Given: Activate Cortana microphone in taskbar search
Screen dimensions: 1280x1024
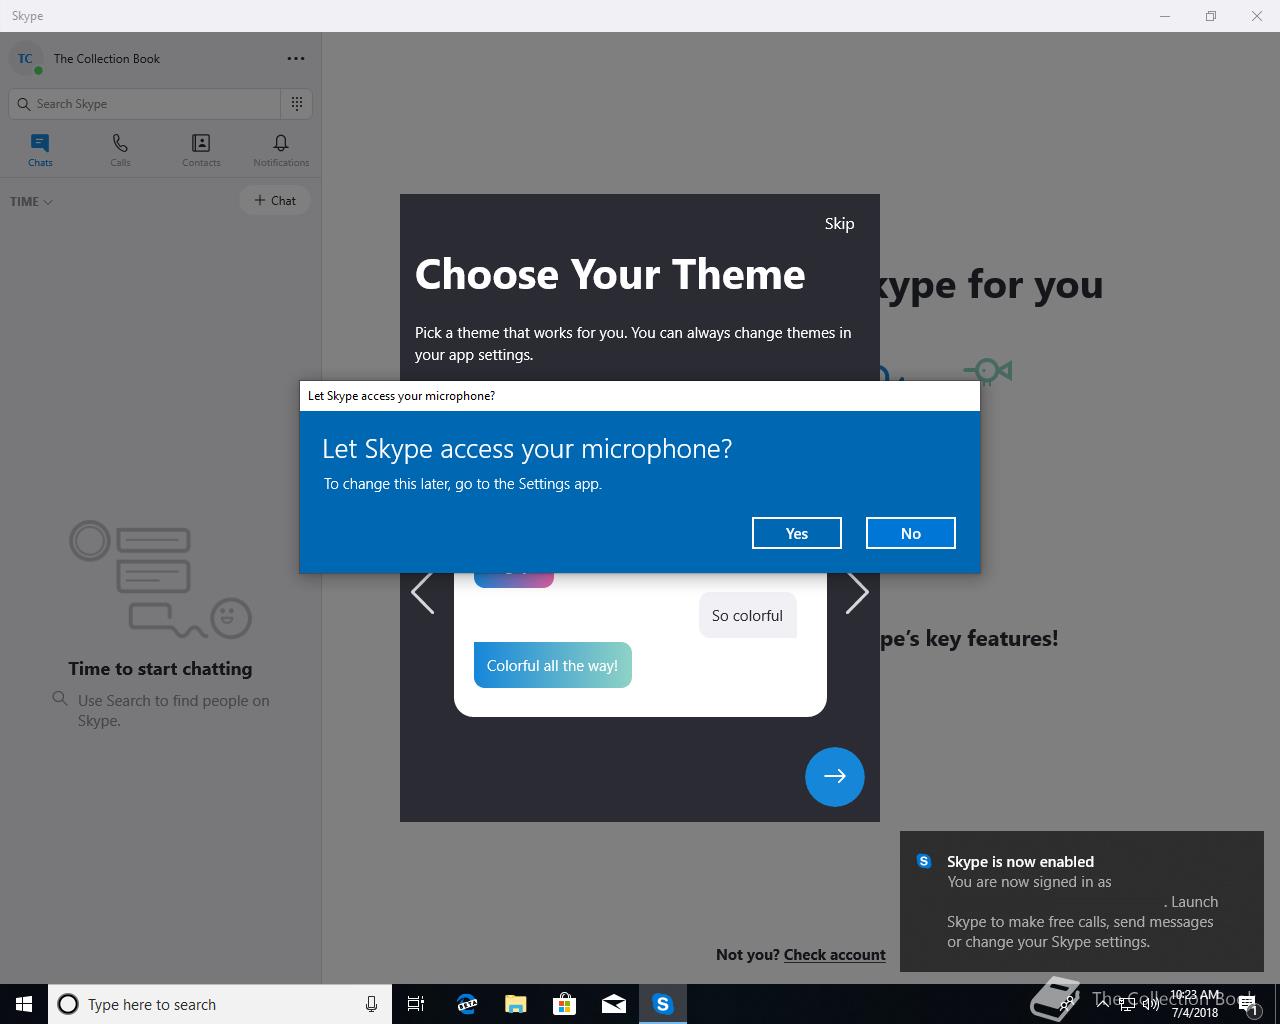Looking at the screenshot, I should [x=371, y=1004].
